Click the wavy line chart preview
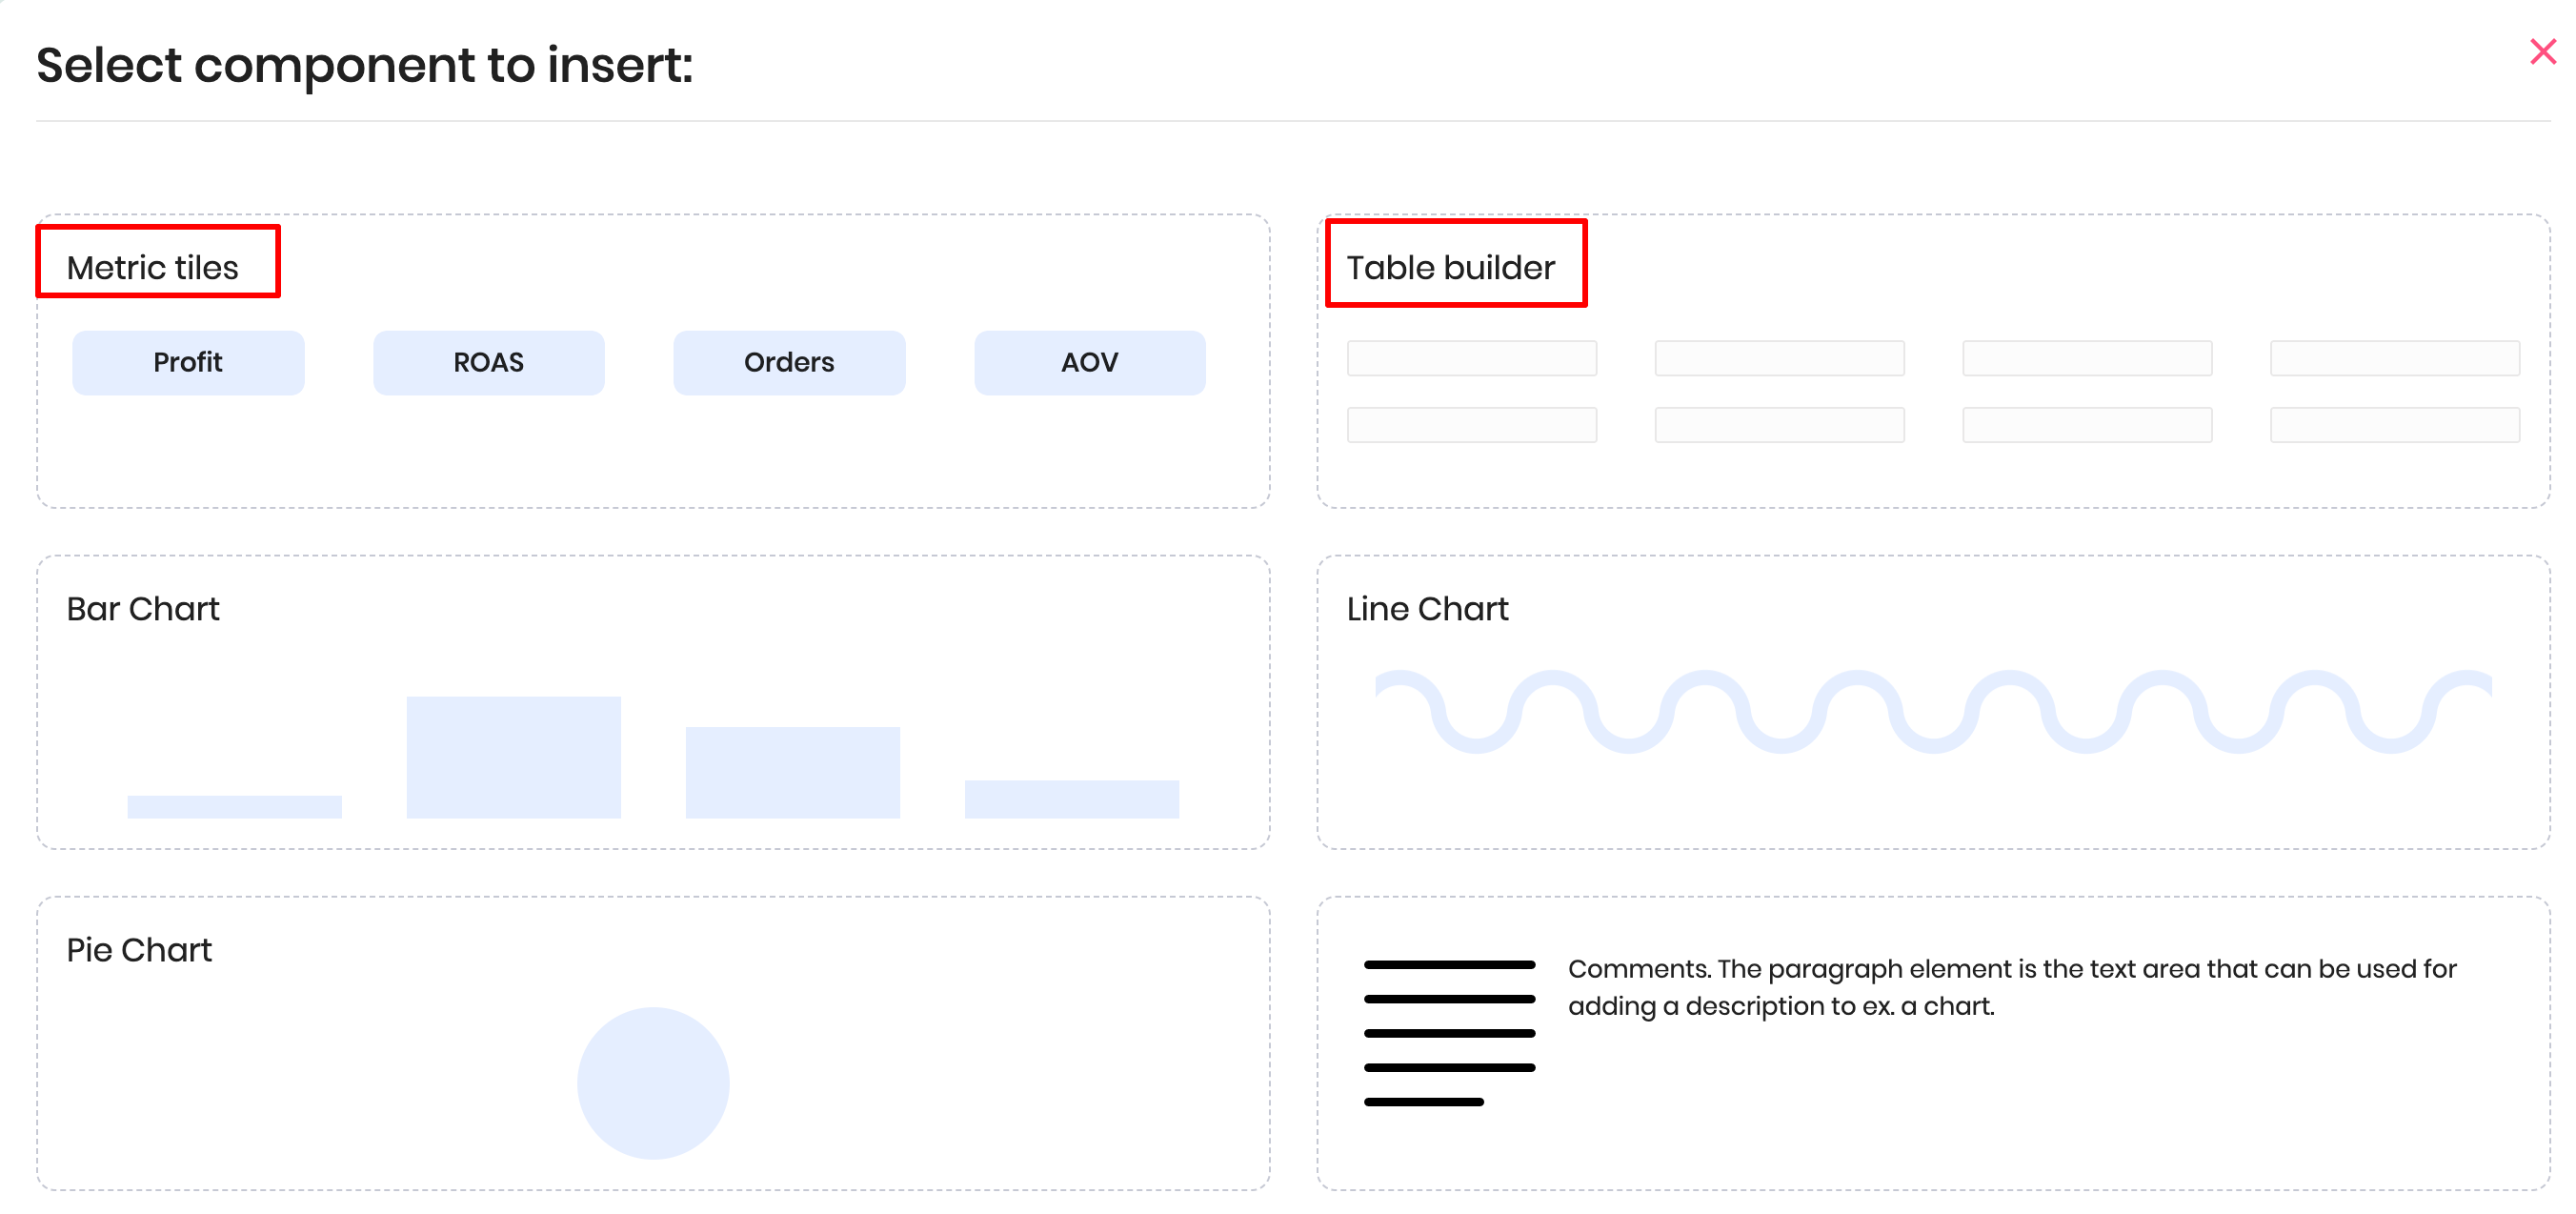The image size is (2576, 1214). tap(1932, 711)
